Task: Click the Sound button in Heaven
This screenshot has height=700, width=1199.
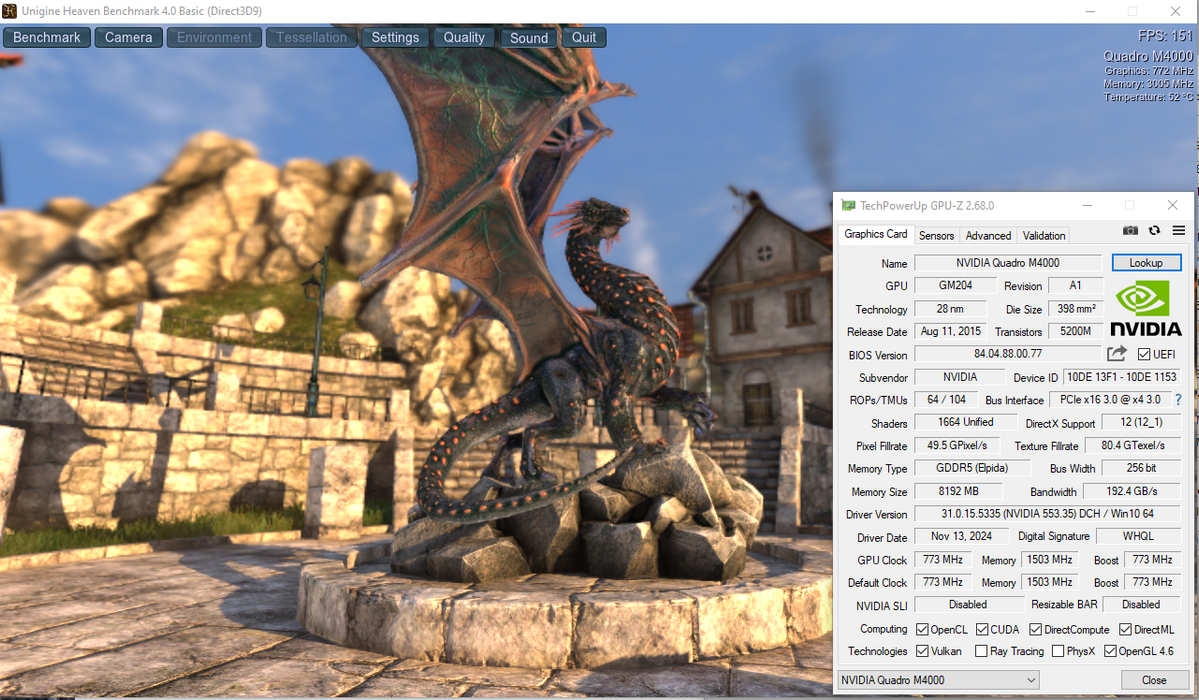Action: pyautogui.click(x=529, y=37)
